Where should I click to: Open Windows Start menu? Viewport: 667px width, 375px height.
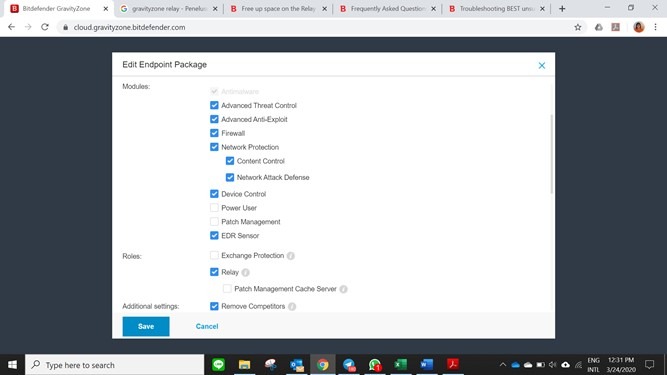click(12, 365)
